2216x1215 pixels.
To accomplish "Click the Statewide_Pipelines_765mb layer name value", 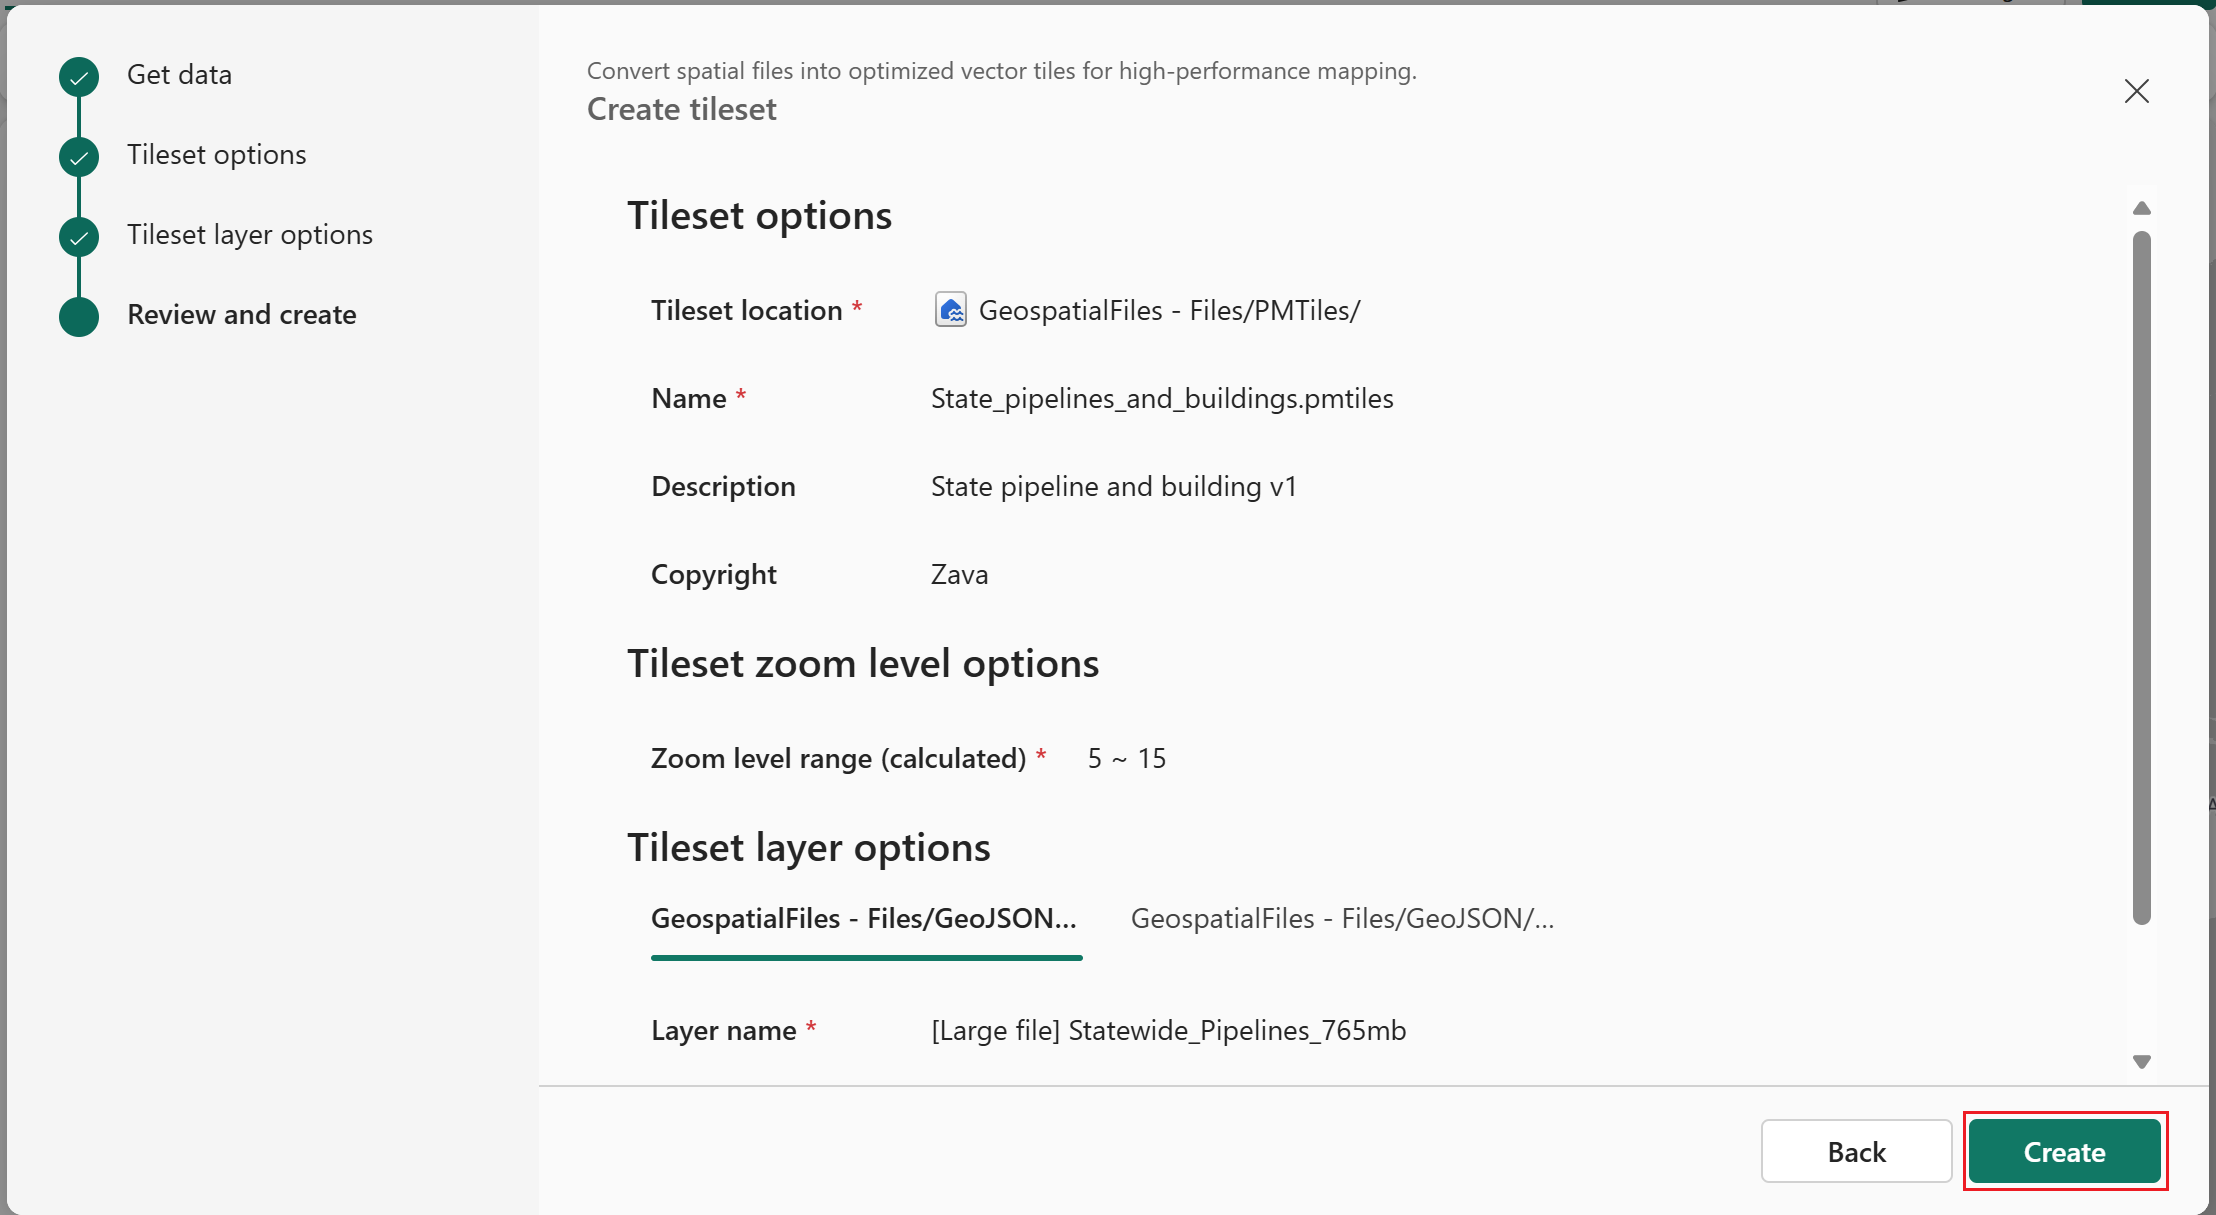I will pos(1168,1031).
